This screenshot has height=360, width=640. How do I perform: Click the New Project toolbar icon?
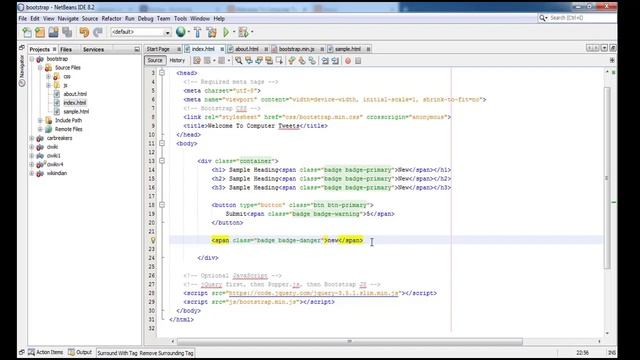click(40, 32)
